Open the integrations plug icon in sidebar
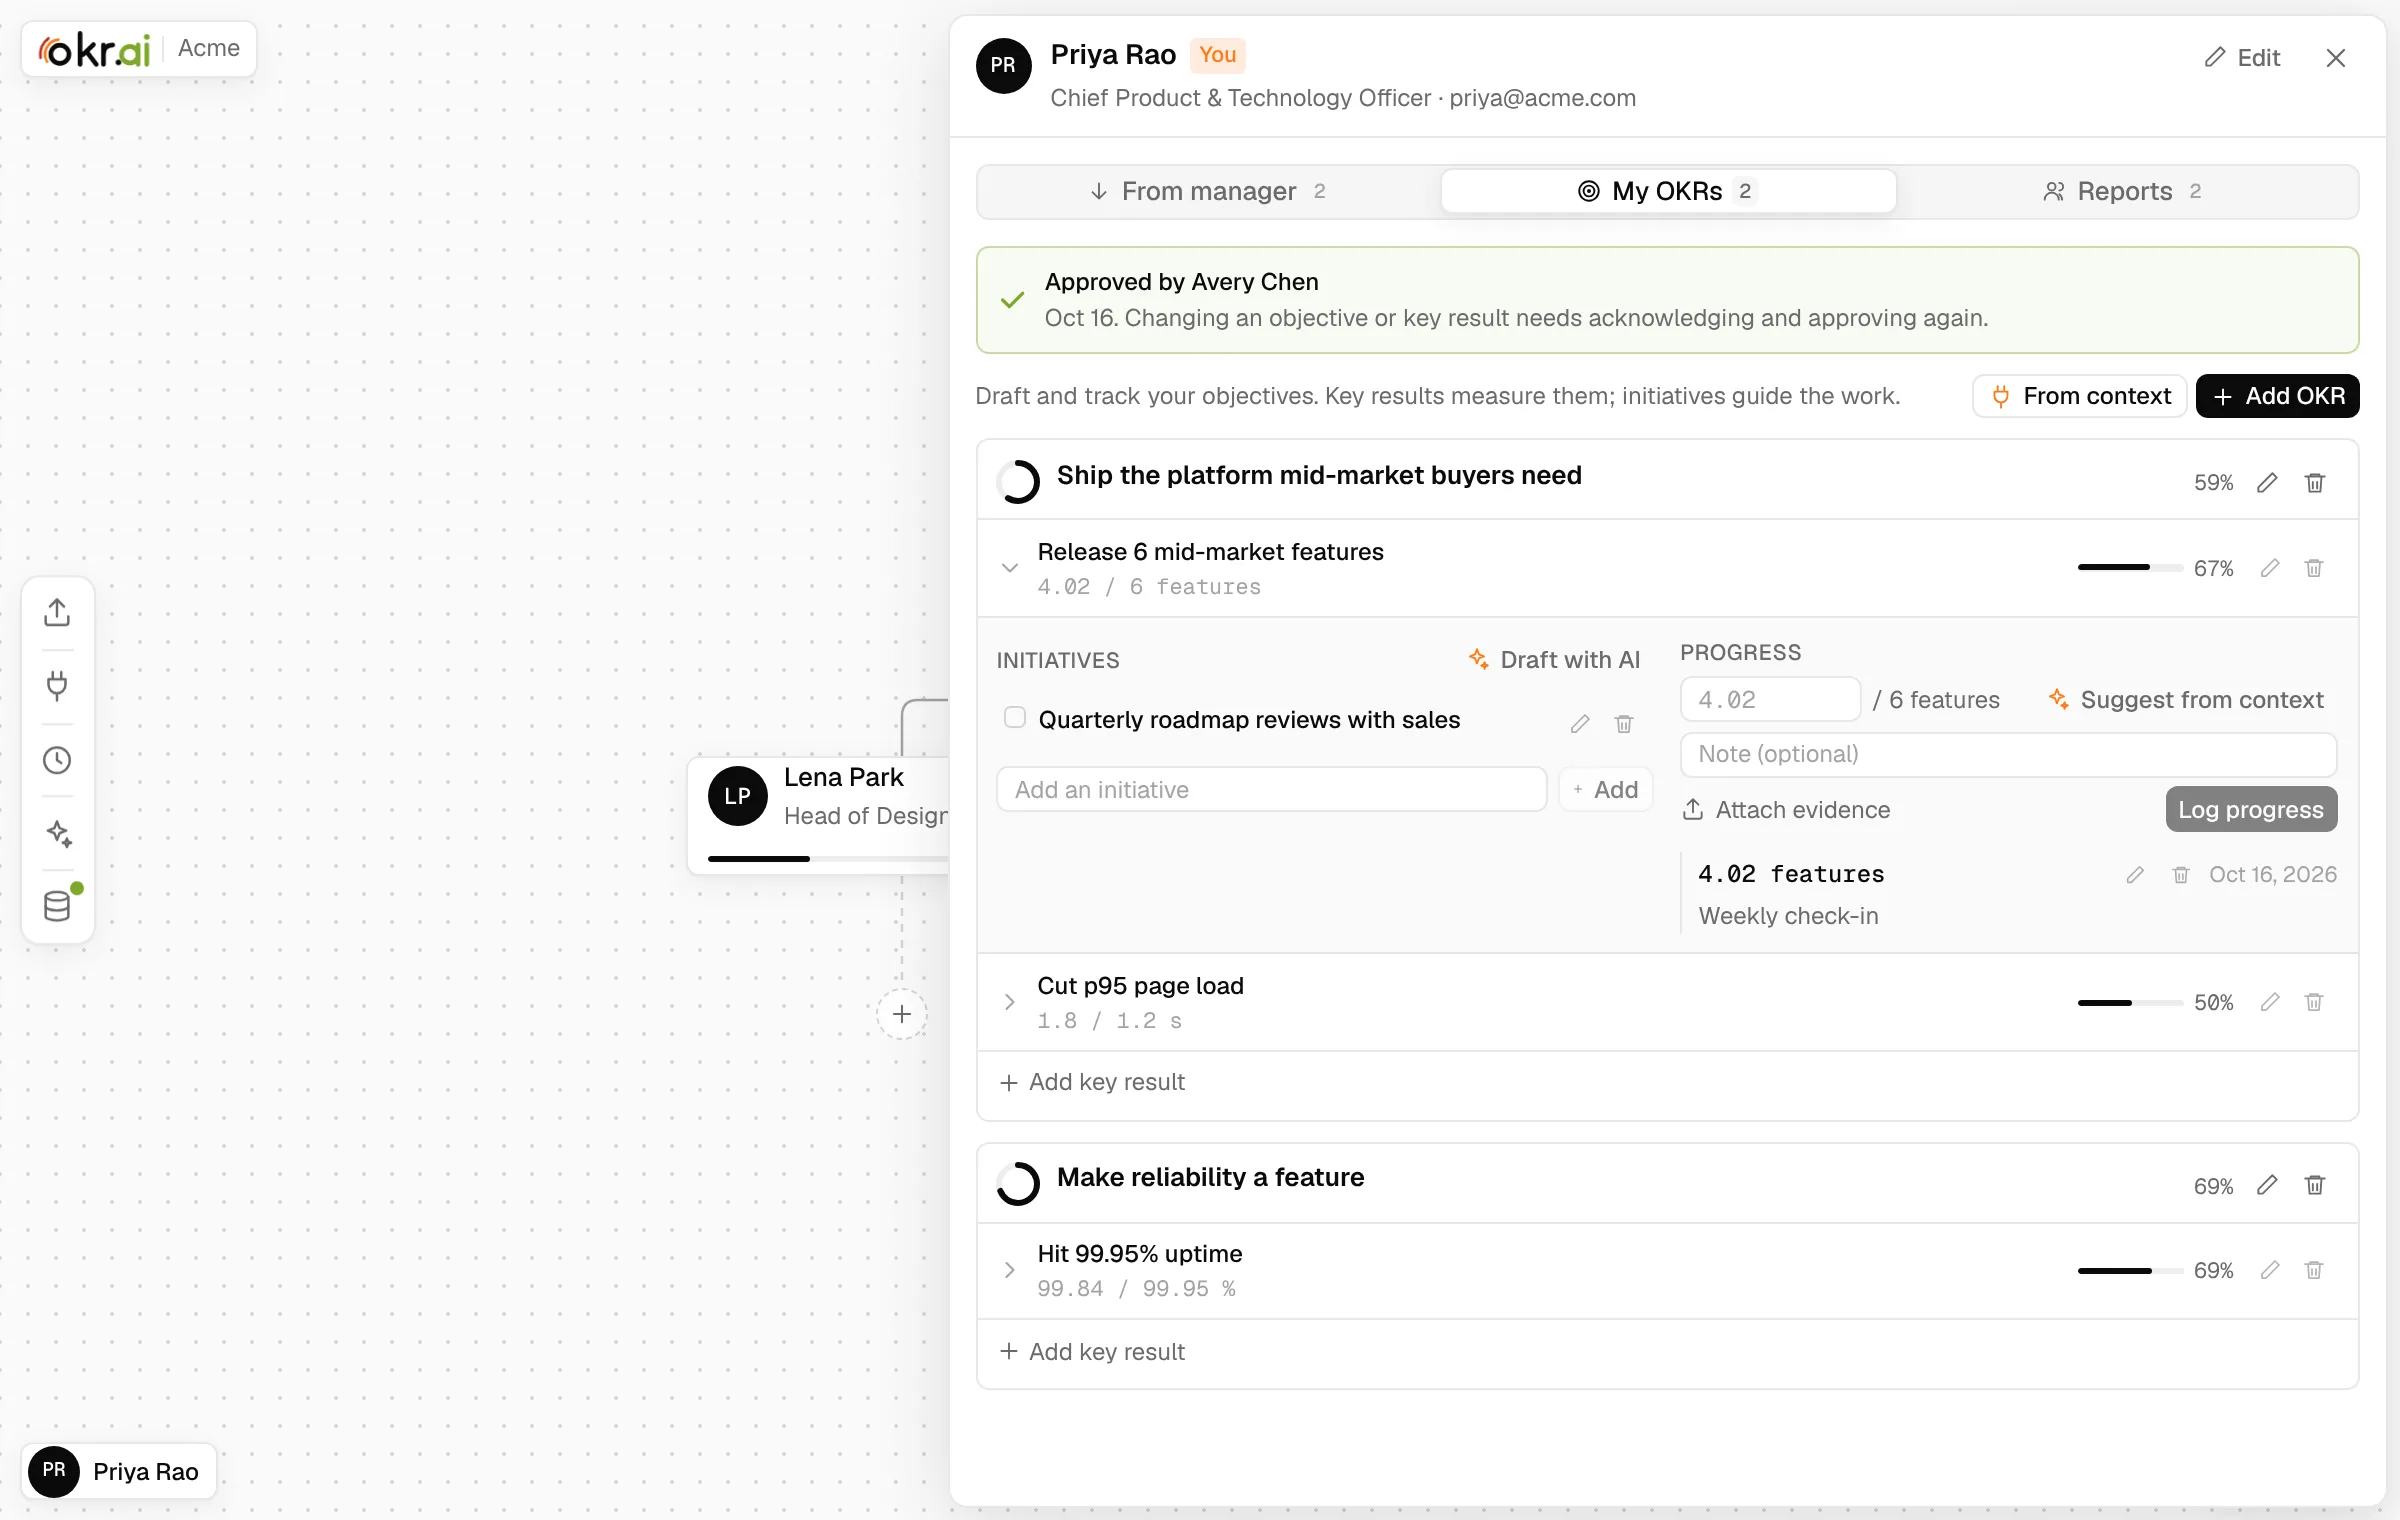This screenshot has height=1520, width=2400. click(57, 686)
